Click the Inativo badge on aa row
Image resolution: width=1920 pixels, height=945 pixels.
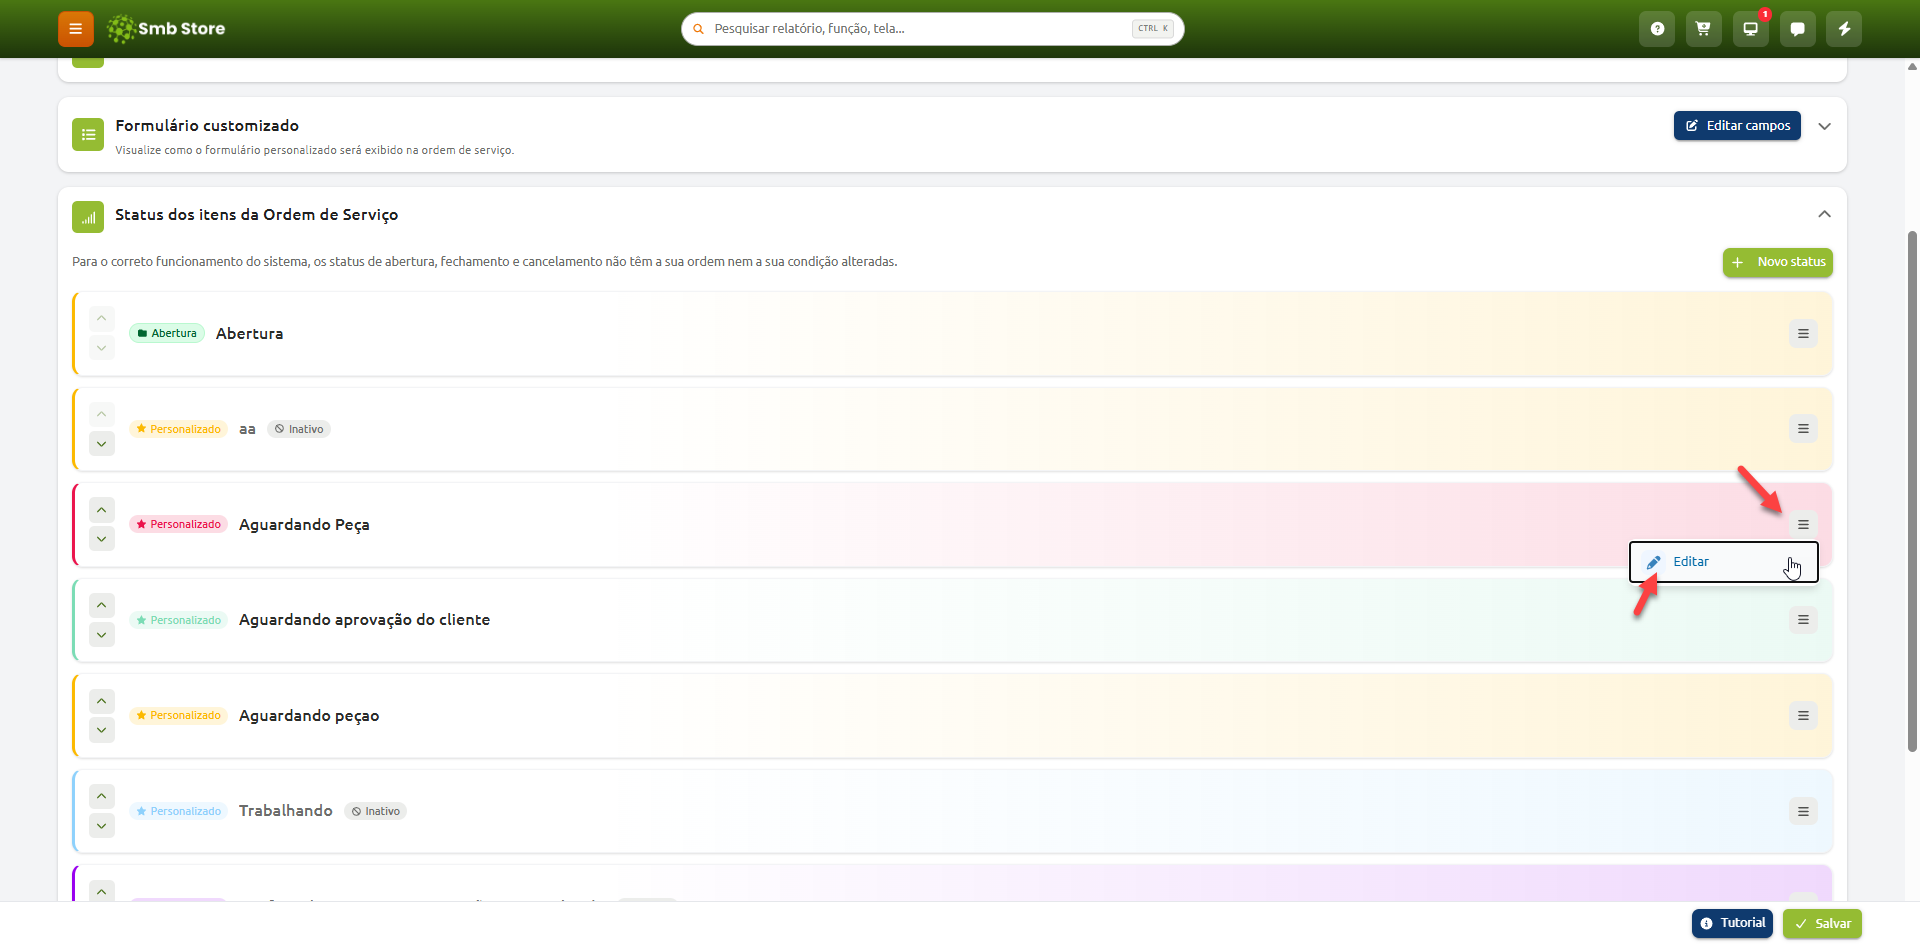click(299, 430)
